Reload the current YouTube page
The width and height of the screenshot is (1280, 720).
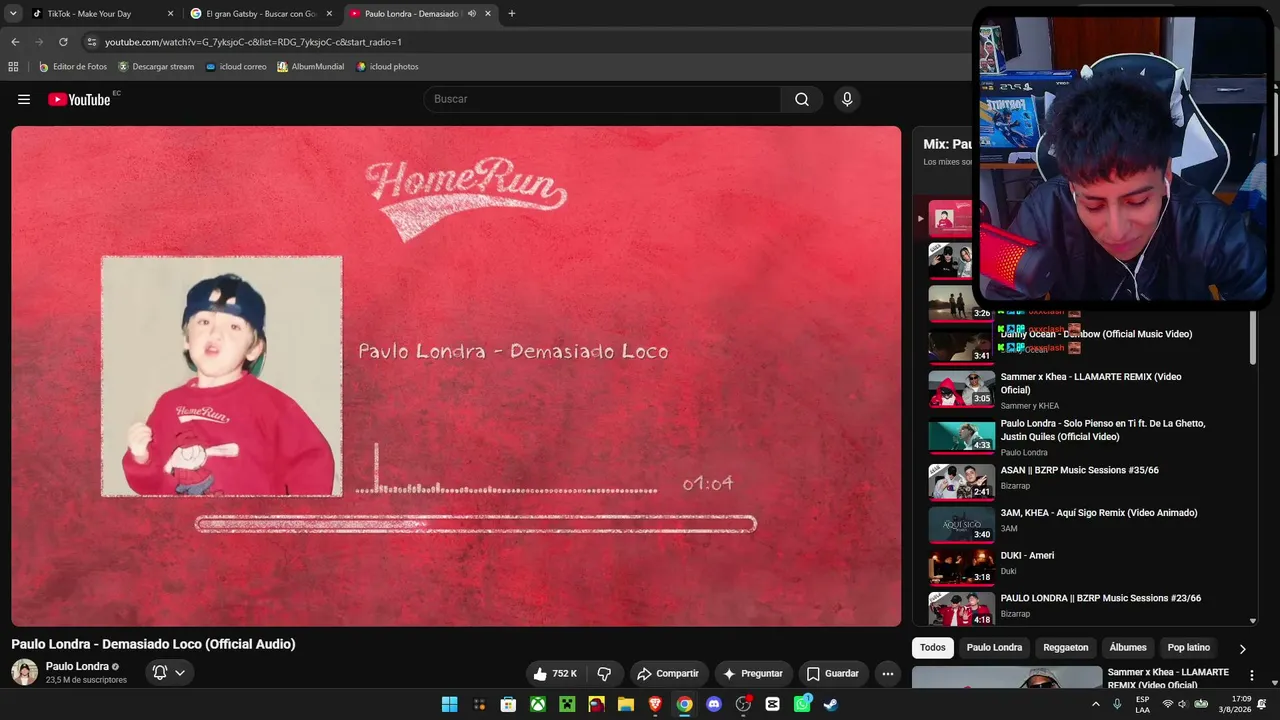(63, 42)
